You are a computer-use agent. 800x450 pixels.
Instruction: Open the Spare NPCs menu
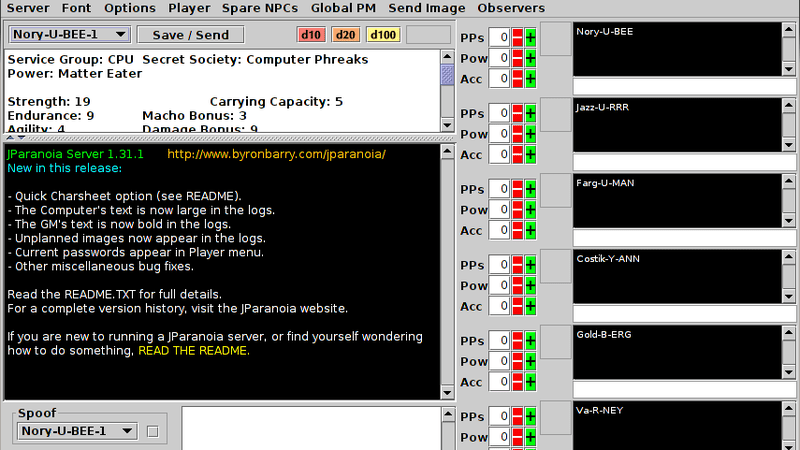point(260,8)
